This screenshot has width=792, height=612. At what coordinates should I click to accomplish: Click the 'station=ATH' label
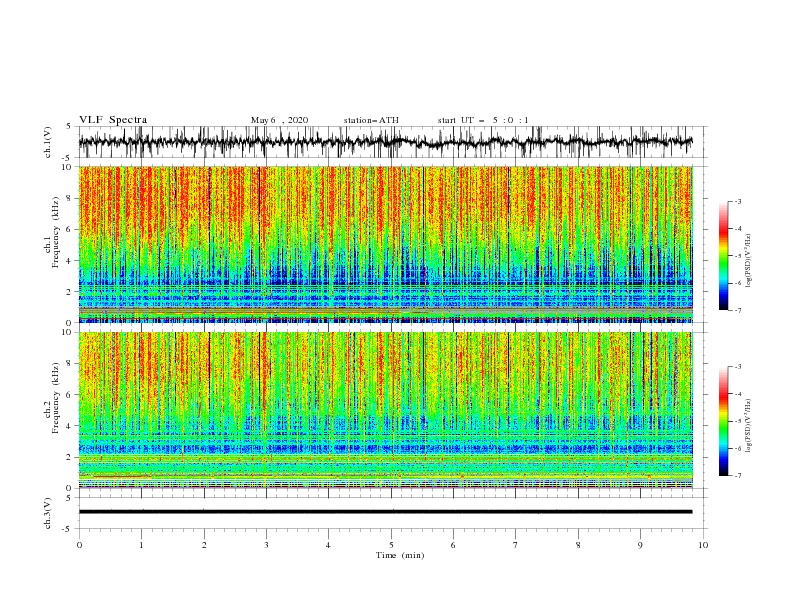(x=371, y=120)
